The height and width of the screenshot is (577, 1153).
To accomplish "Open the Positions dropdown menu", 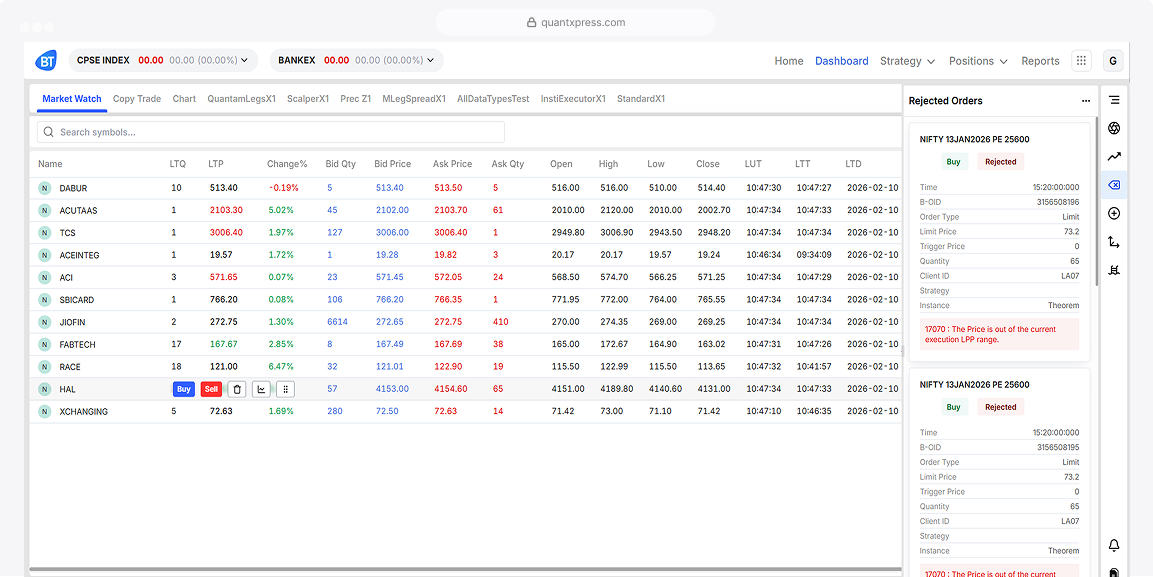I will (x=978, y=61).
